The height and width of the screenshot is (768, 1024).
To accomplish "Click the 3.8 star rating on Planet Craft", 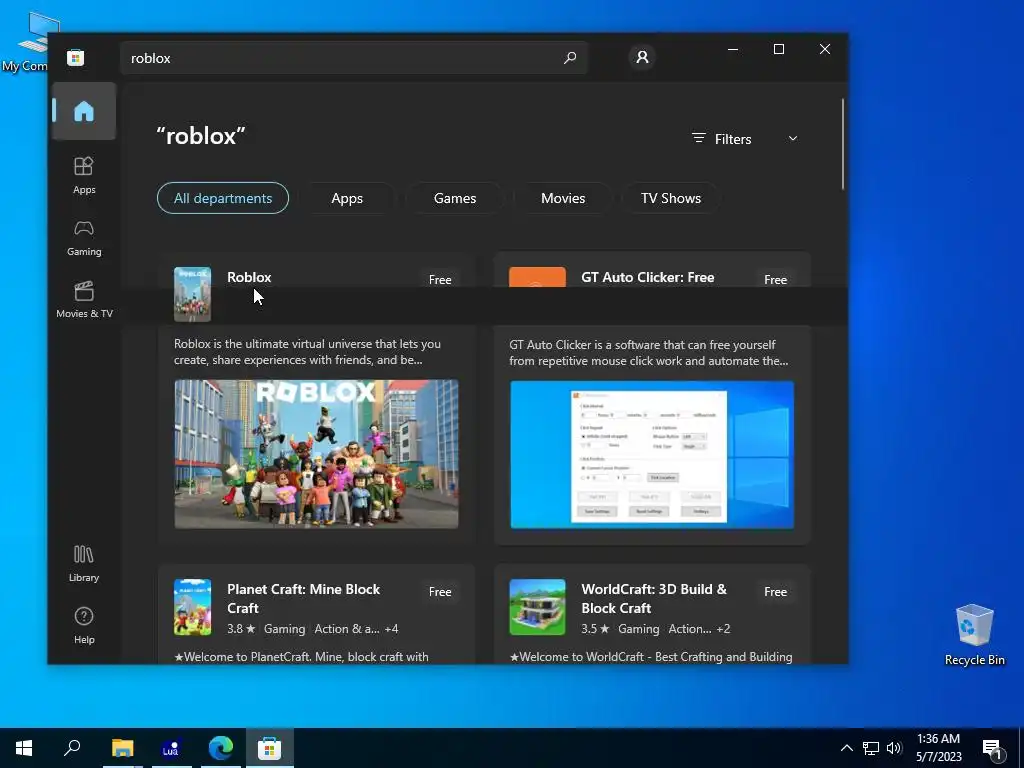I will tap(241, 629).
